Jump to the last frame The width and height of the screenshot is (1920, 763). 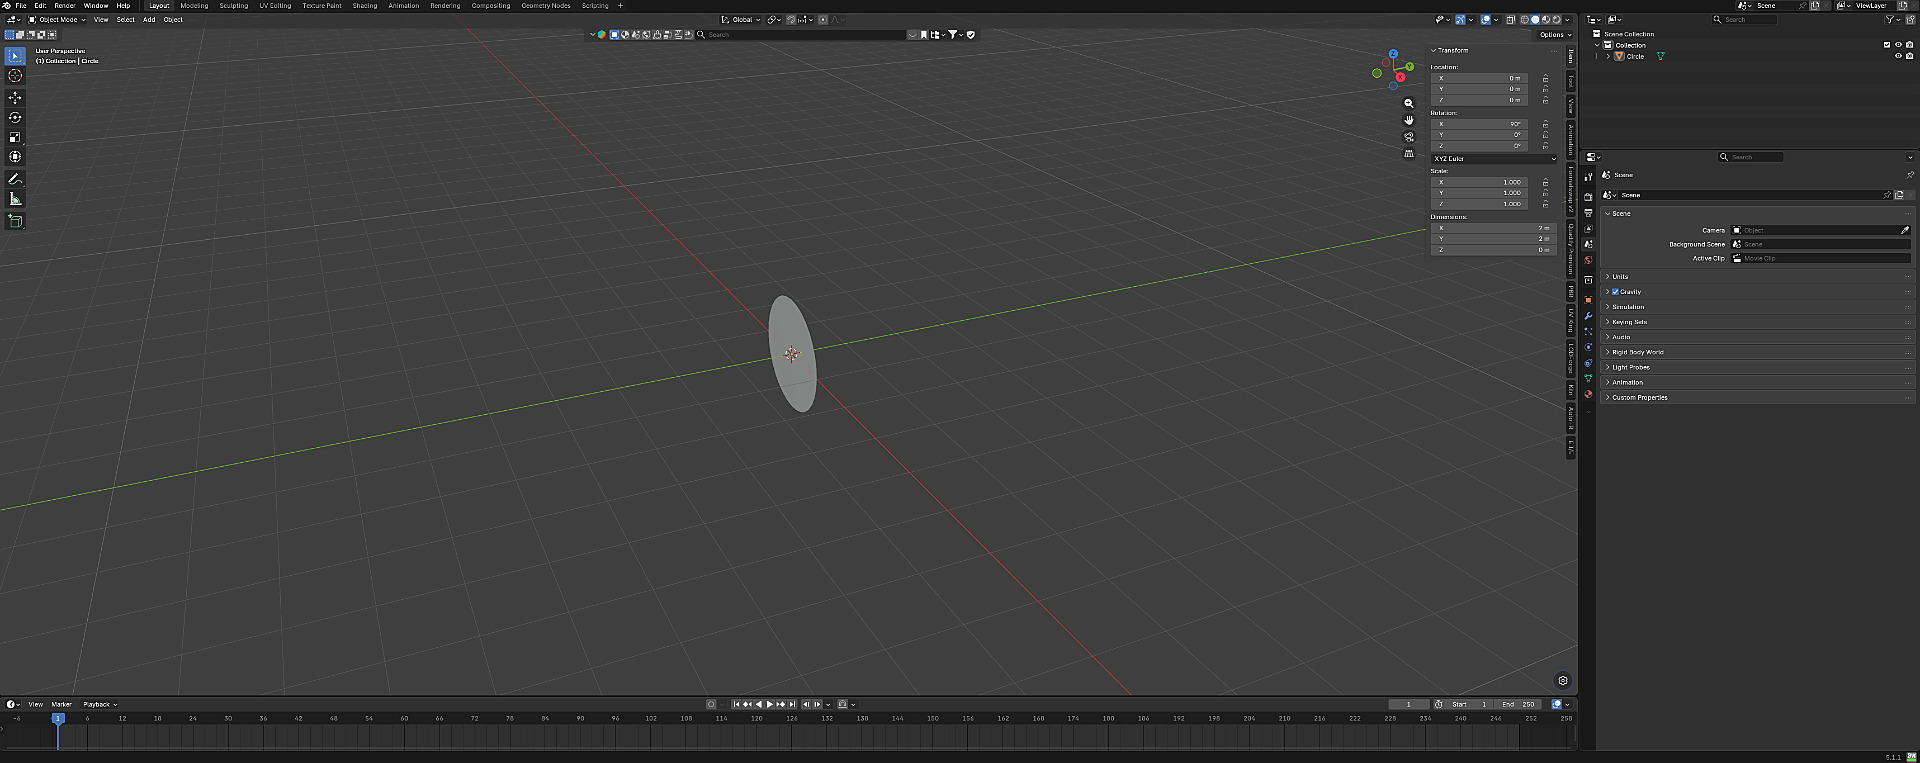(x=792, y=704)
